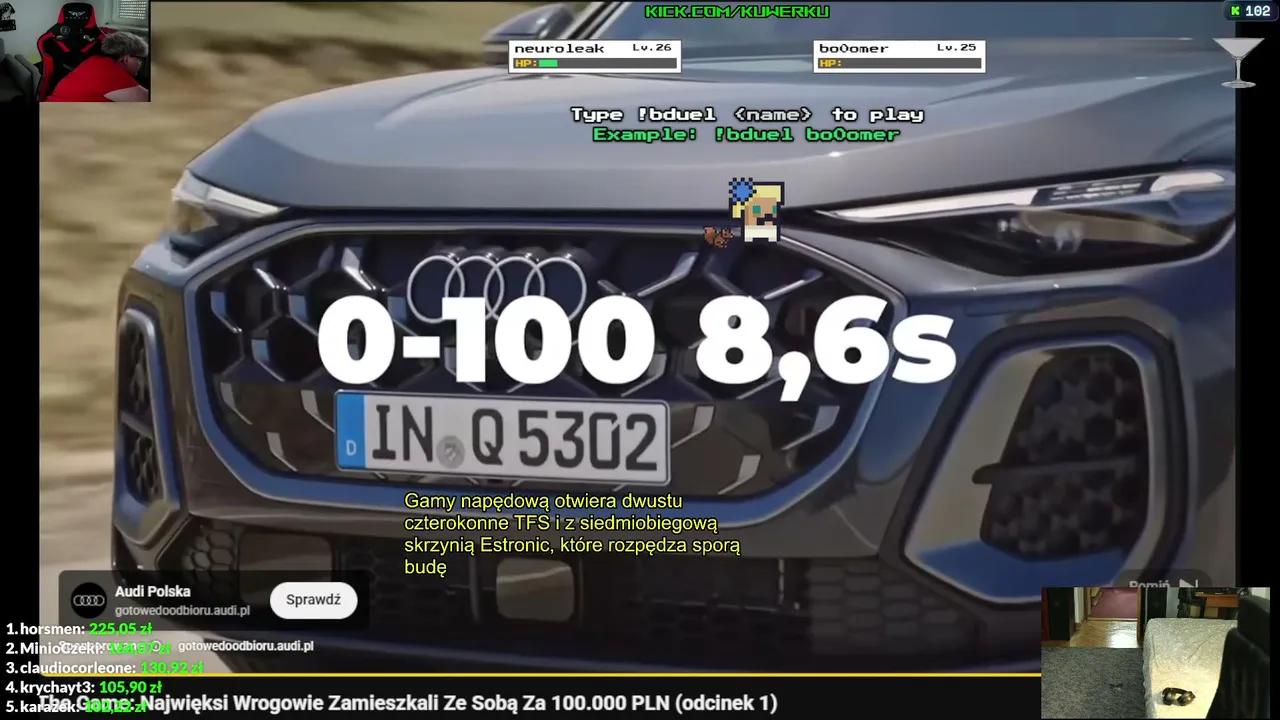This screenshot has width=1280, height=720.
Task: Click the 'Lv.25' level label
Action: pyautogui.click(x=956, y=48)
